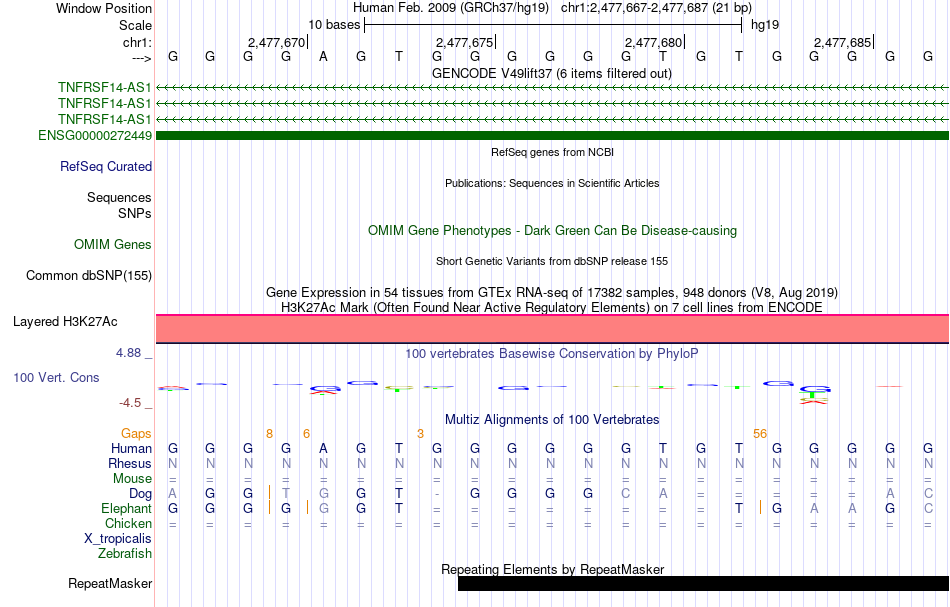
Task: Select the Elephant species row label
Action: 127,508
